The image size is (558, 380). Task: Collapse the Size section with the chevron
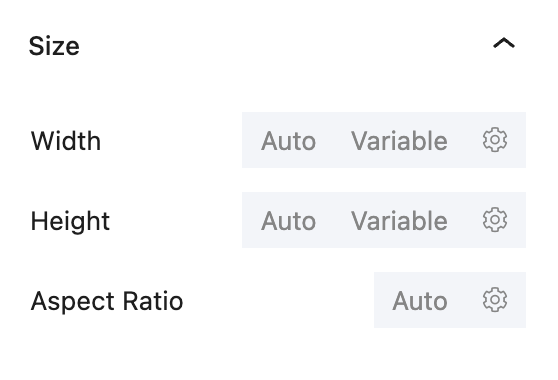click(504, 43)
